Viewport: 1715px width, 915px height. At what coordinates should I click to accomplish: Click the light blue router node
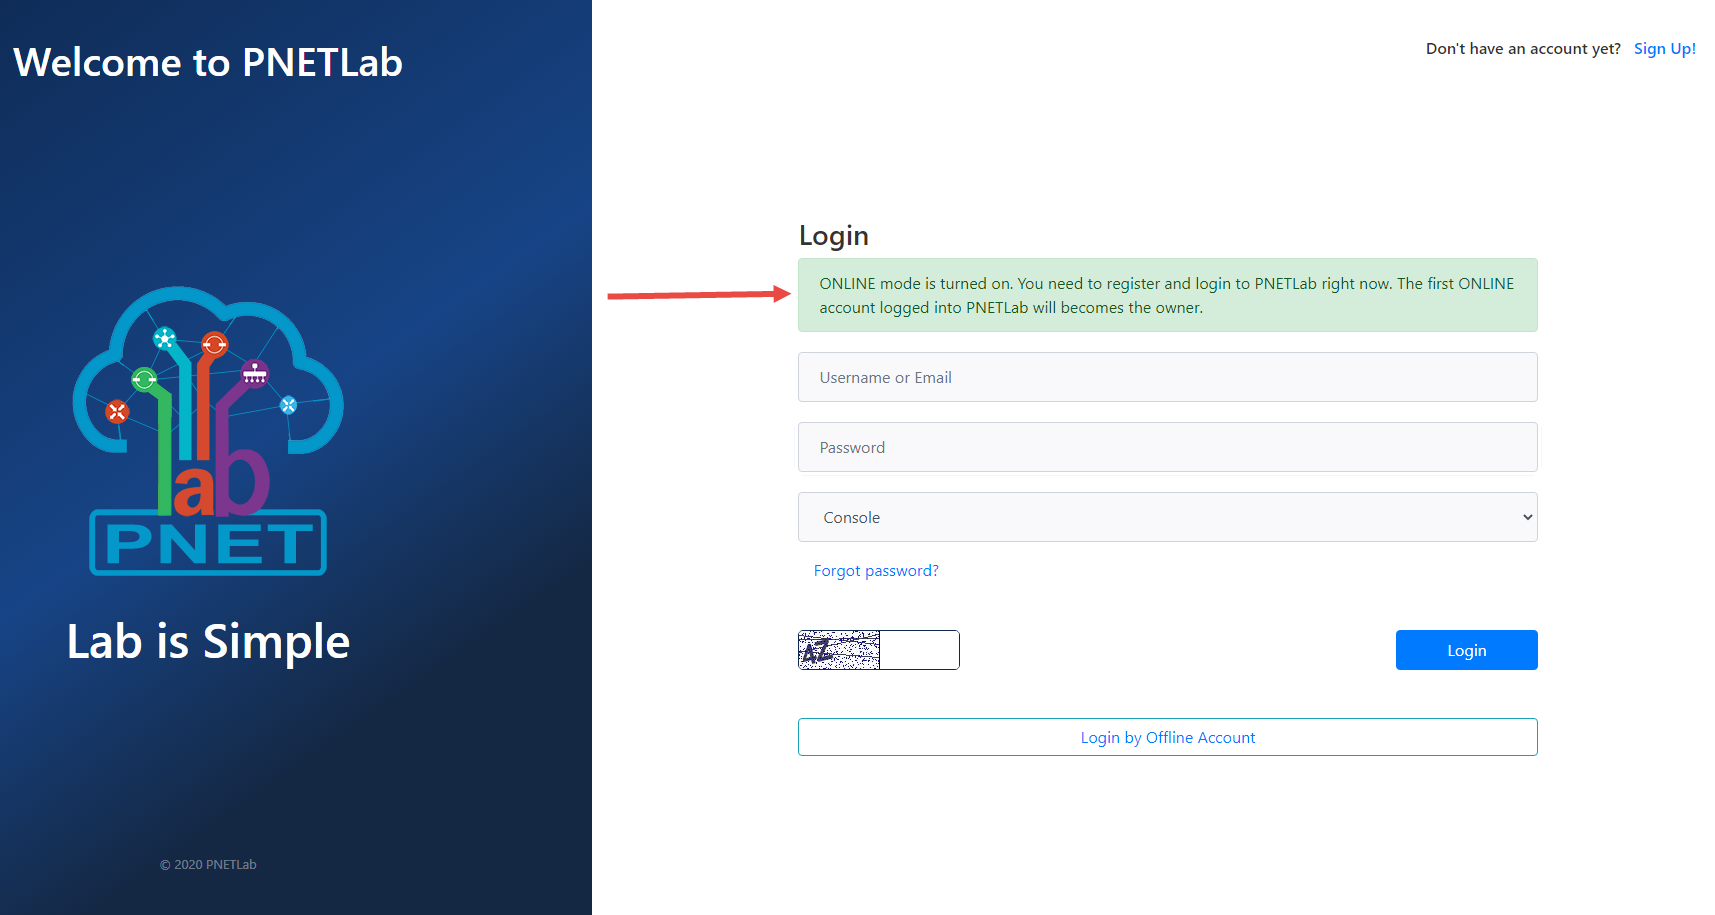289,405
